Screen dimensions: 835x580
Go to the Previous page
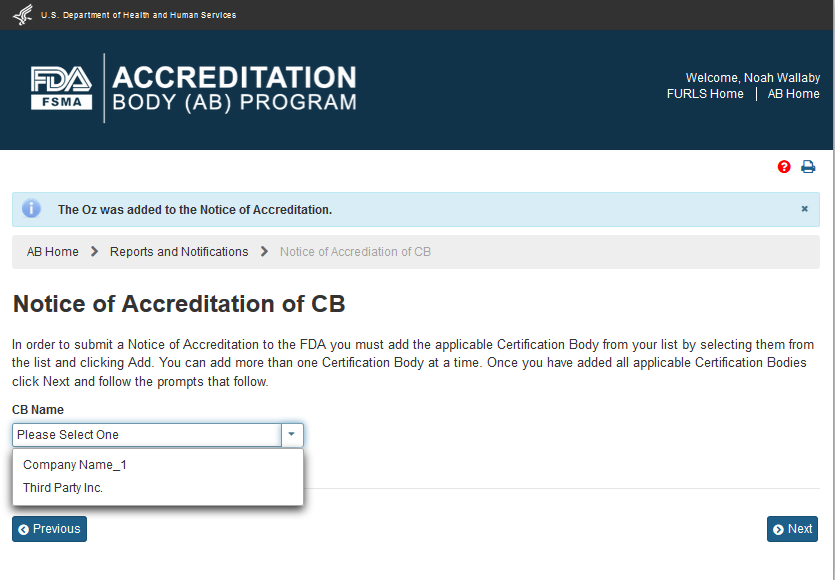(49, 529)
